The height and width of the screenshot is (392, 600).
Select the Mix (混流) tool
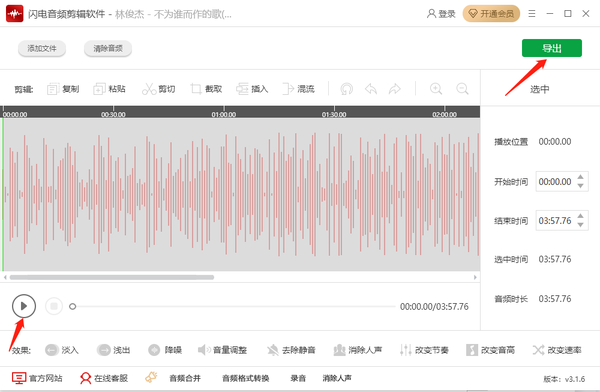(x=288, y=89)
